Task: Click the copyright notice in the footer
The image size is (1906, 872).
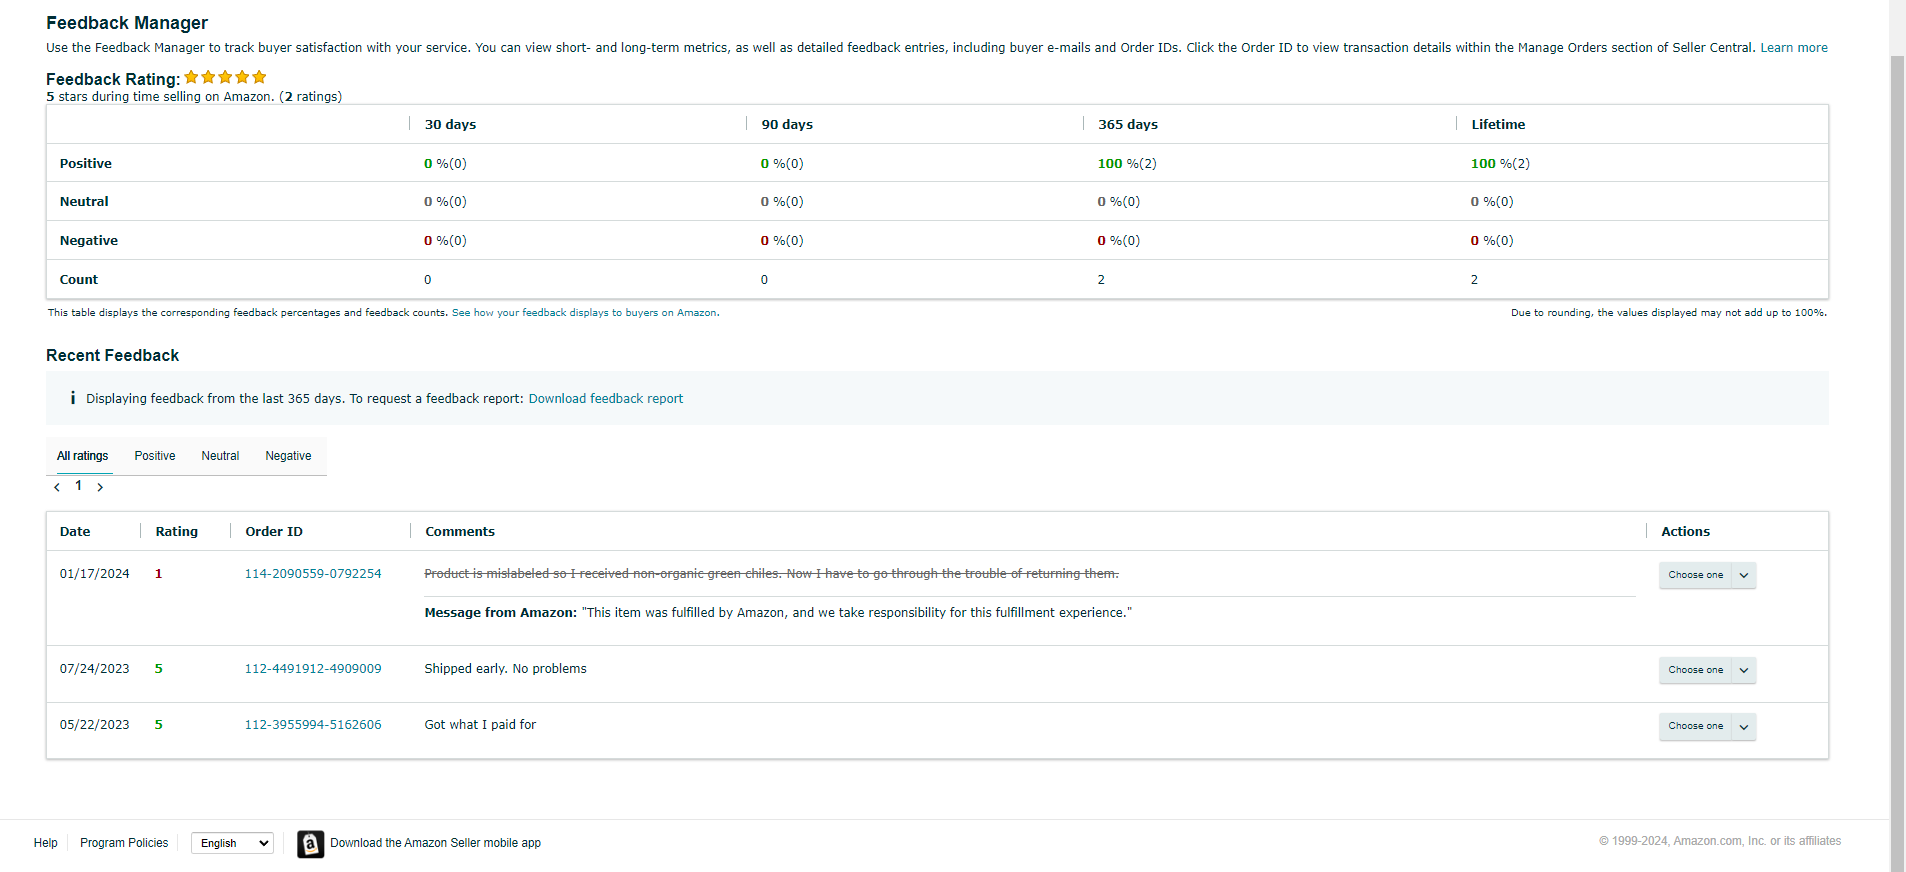Action: tap(1720, 841)
